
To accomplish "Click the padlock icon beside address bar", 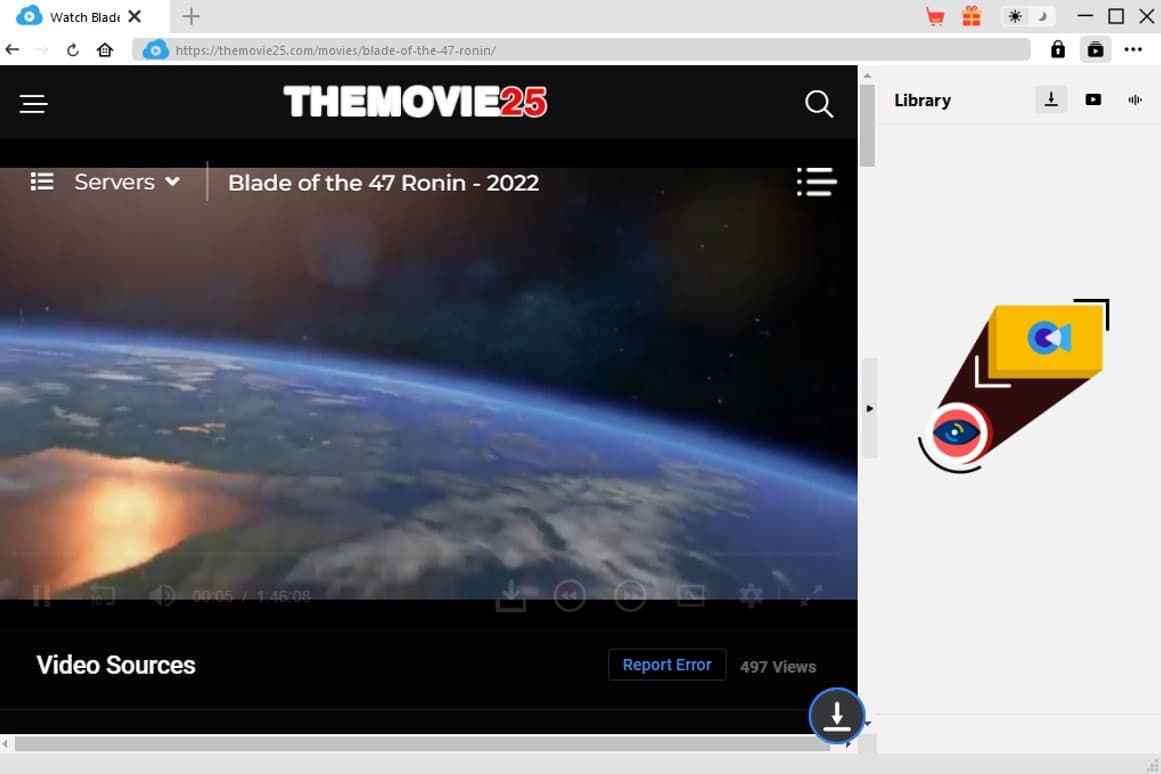I will click(1057, 49).
